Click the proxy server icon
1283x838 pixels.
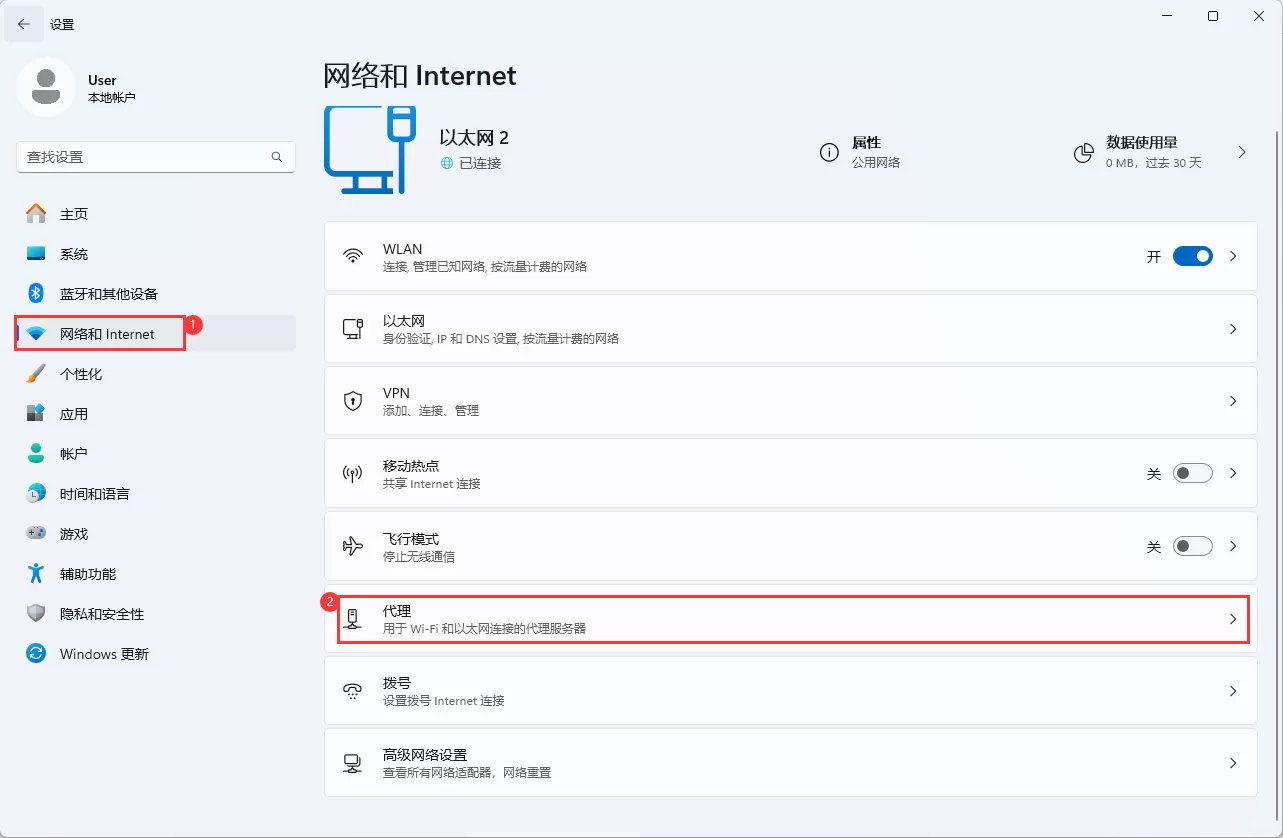pos(353,619)
